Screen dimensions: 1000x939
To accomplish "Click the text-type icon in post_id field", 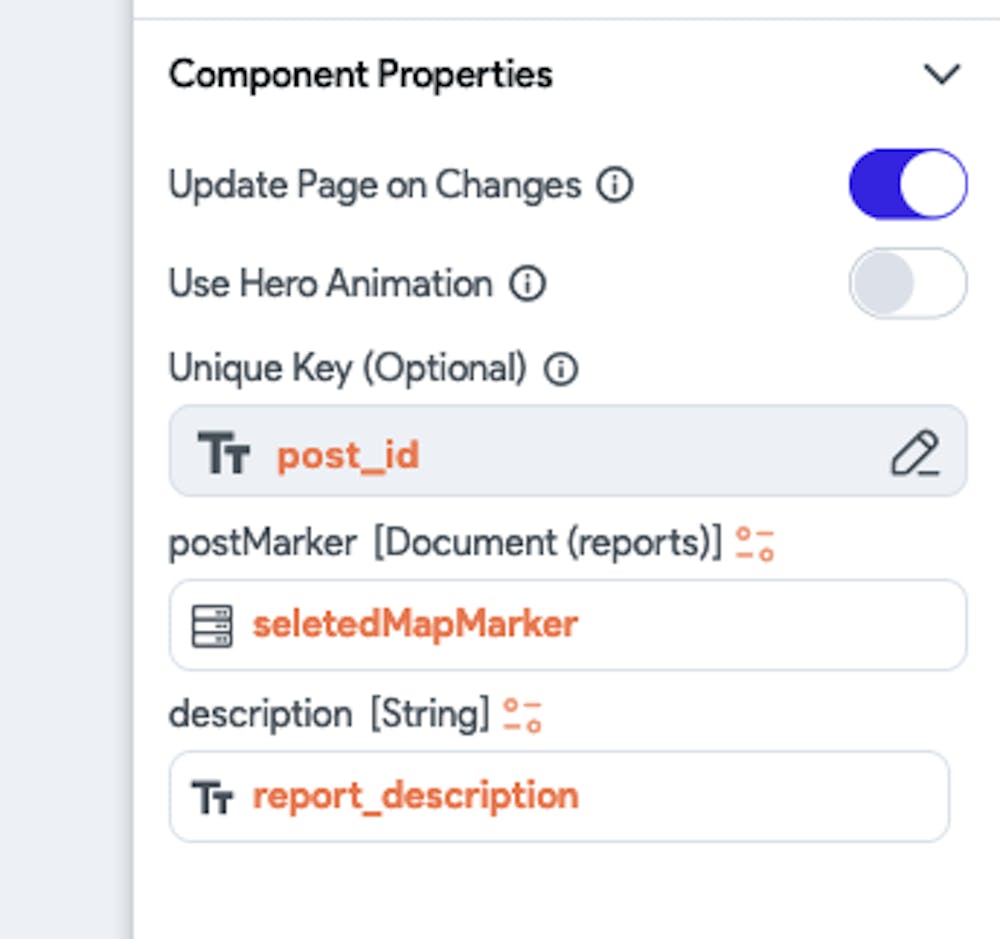I will click(224, 455).
